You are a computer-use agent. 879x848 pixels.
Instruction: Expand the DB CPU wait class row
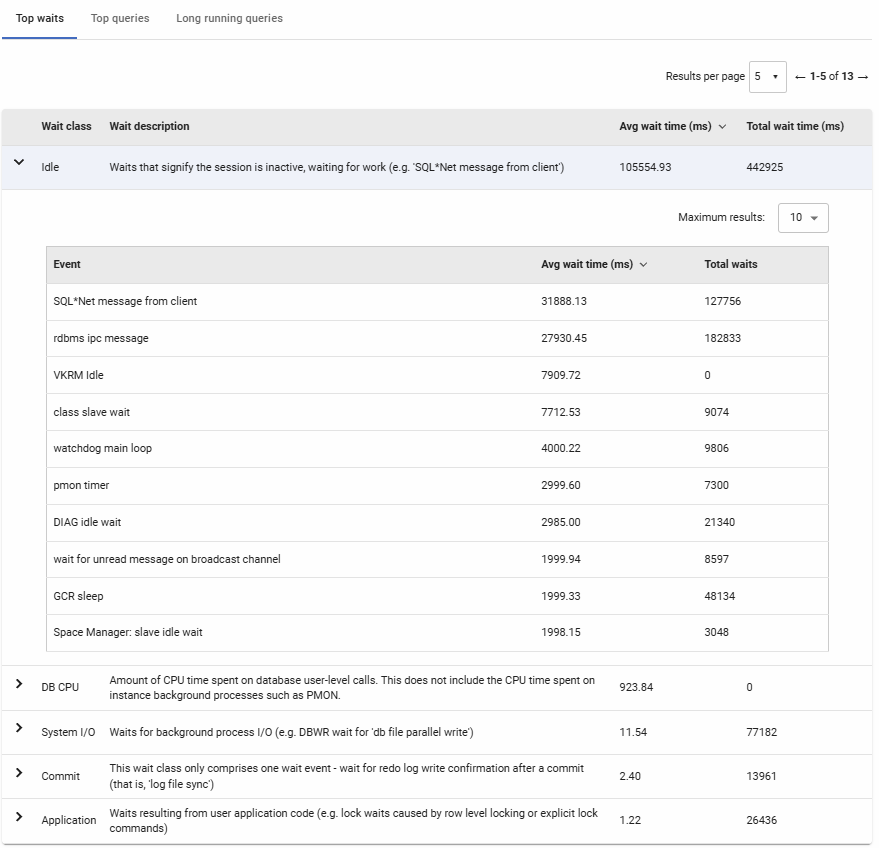[x=19, y=683]
